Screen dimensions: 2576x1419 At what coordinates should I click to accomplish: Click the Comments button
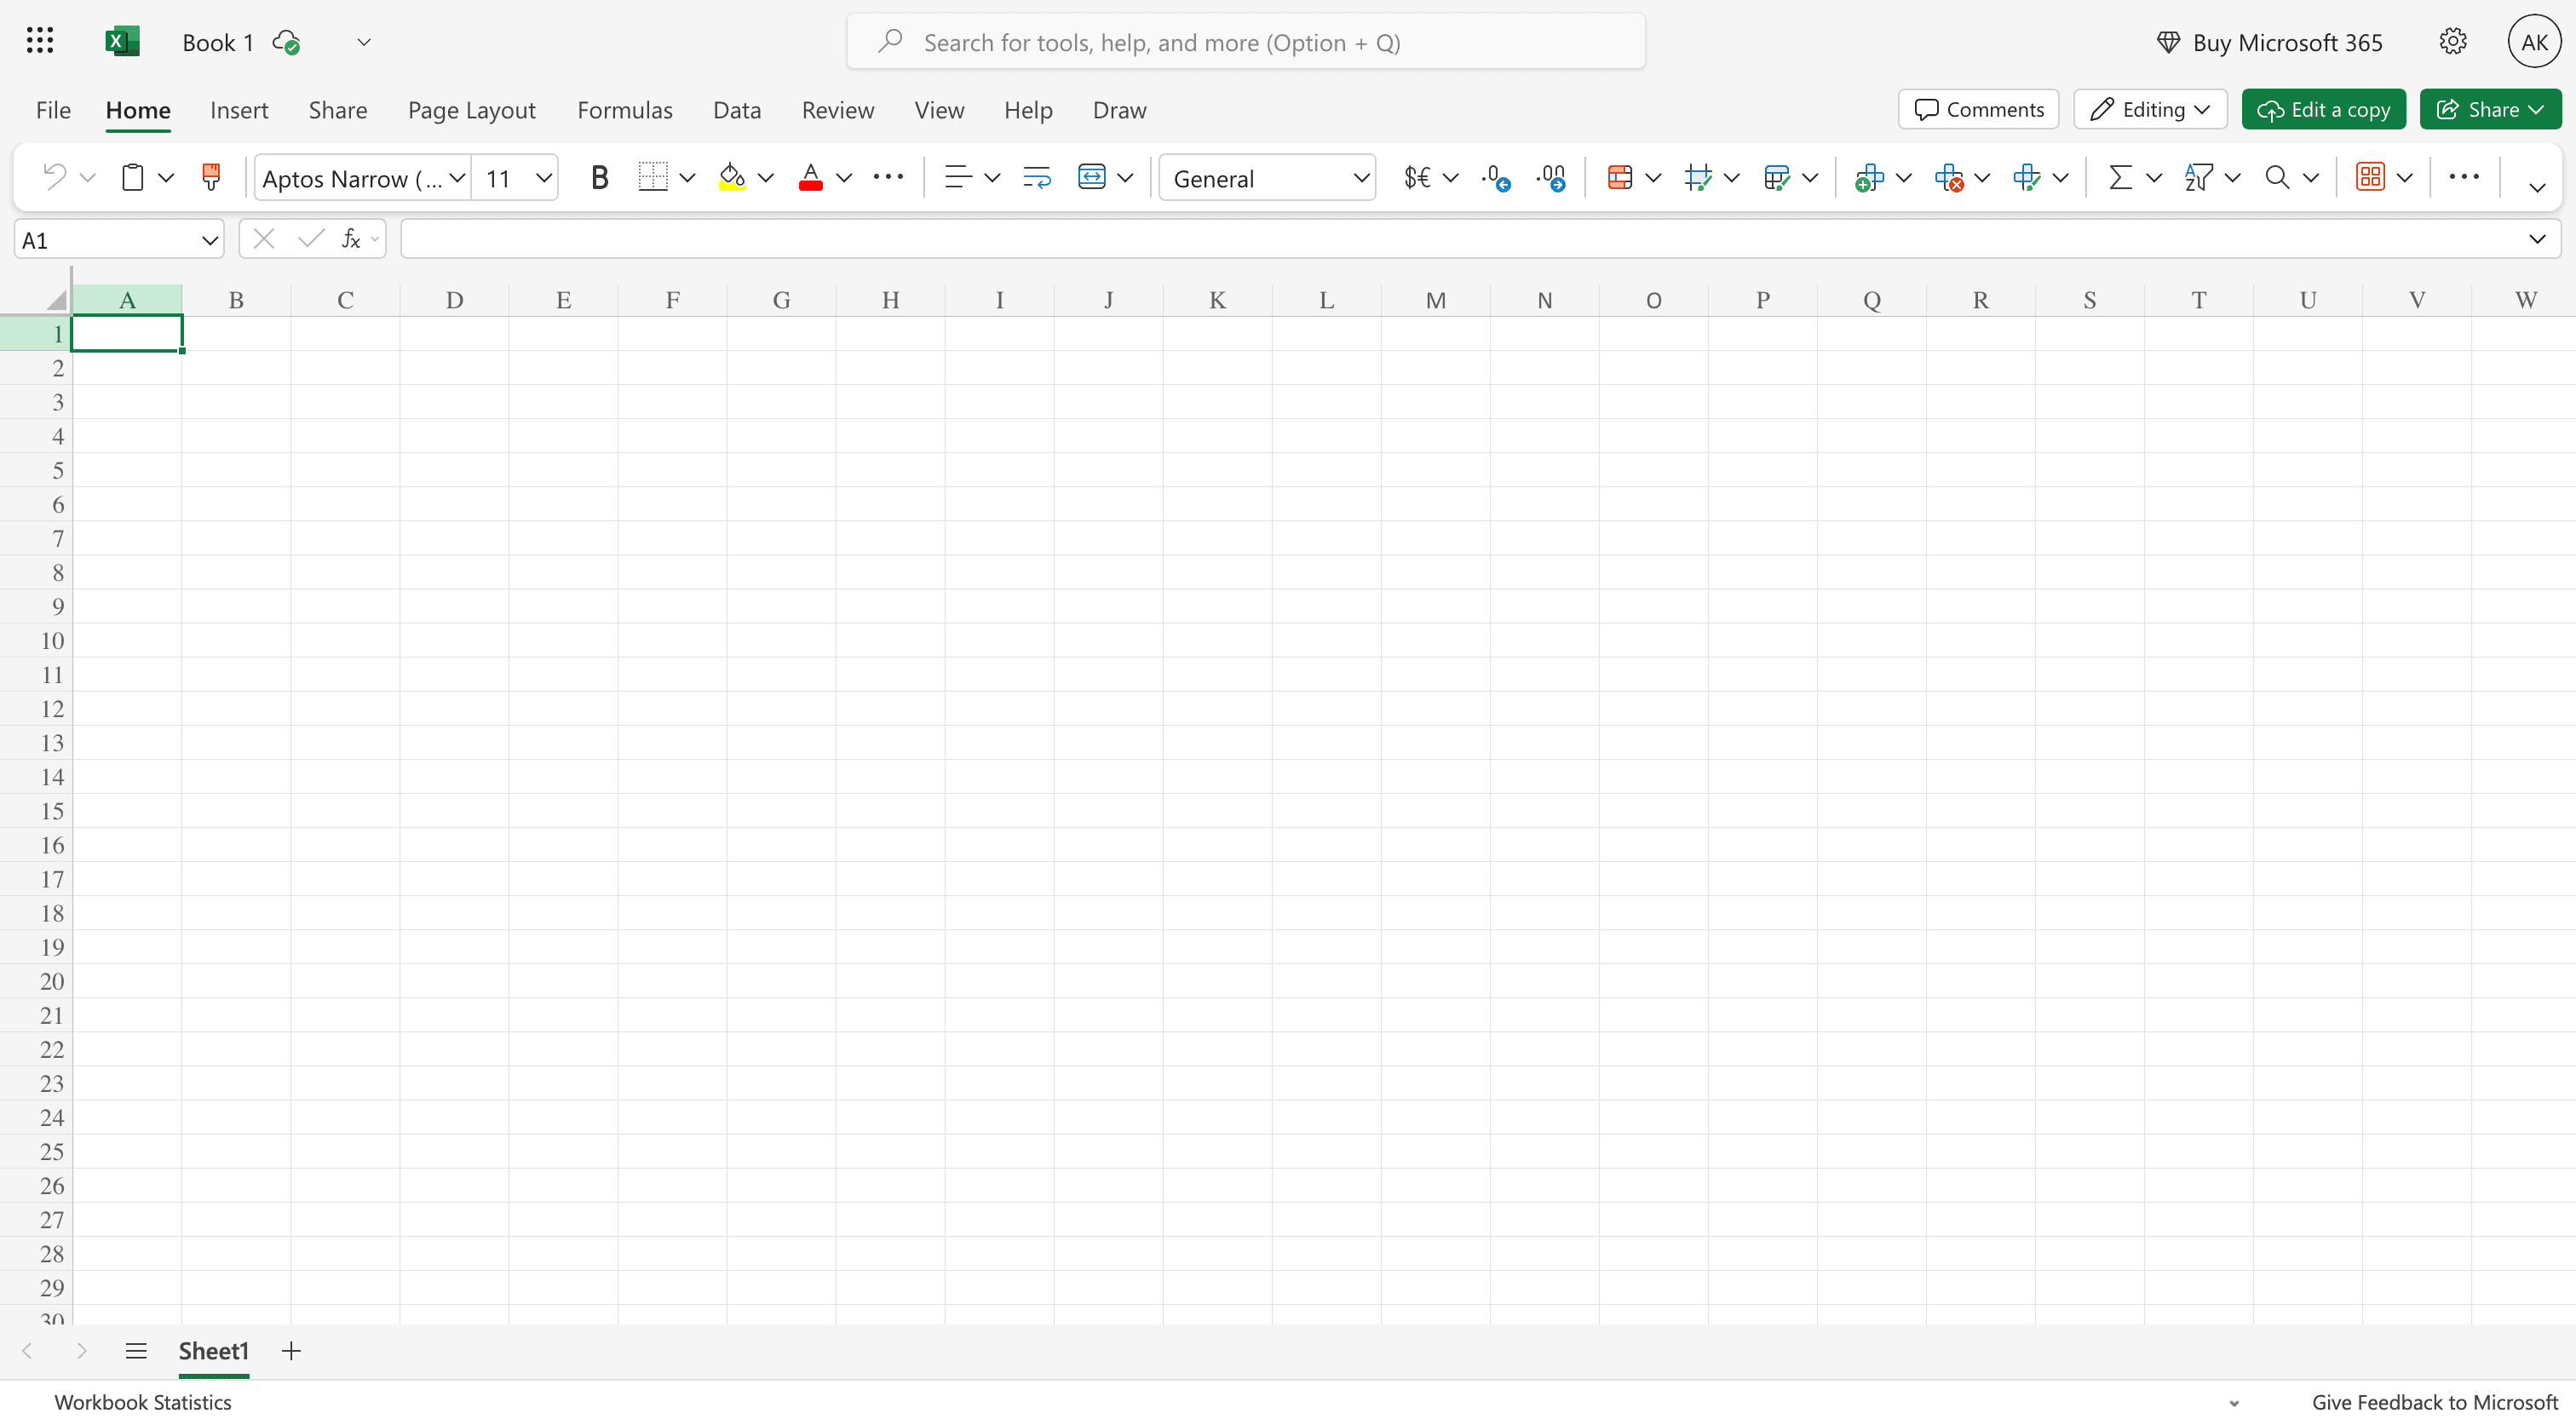(1978, 109)
